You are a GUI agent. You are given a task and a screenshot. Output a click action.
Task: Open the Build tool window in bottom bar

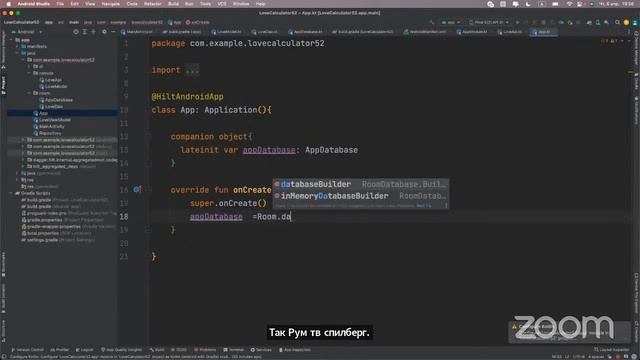point(157,350)
